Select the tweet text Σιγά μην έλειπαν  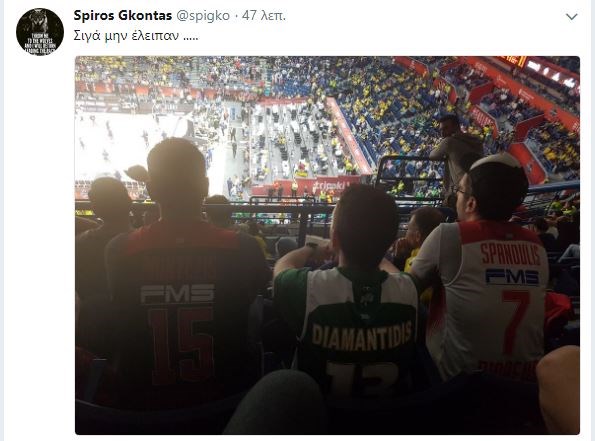[x=135, y=36]
